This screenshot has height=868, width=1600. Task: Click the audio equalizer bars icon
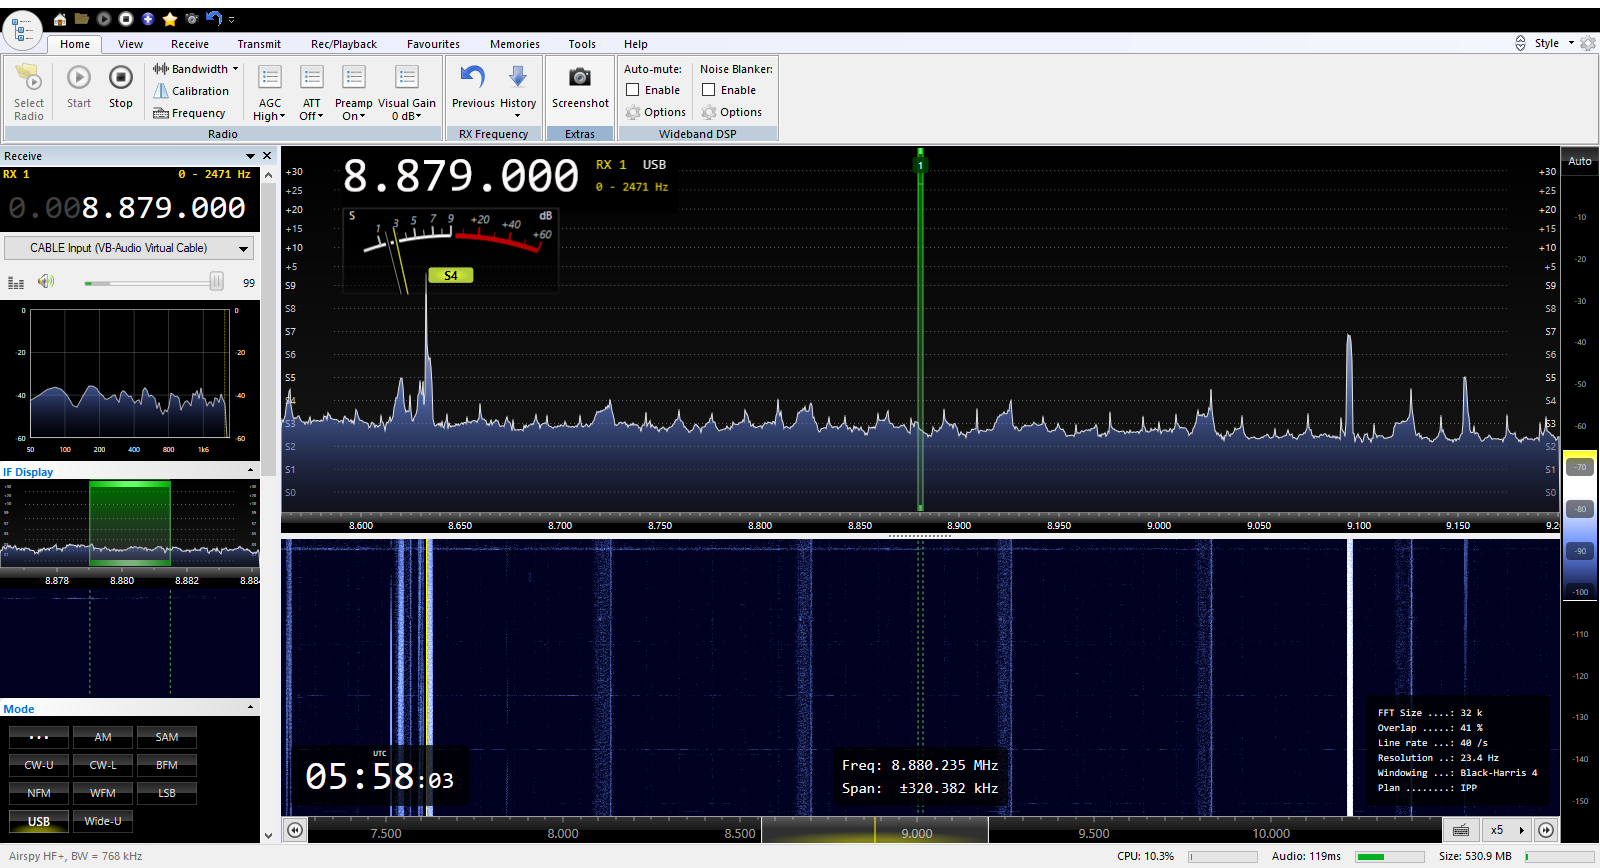16,283
